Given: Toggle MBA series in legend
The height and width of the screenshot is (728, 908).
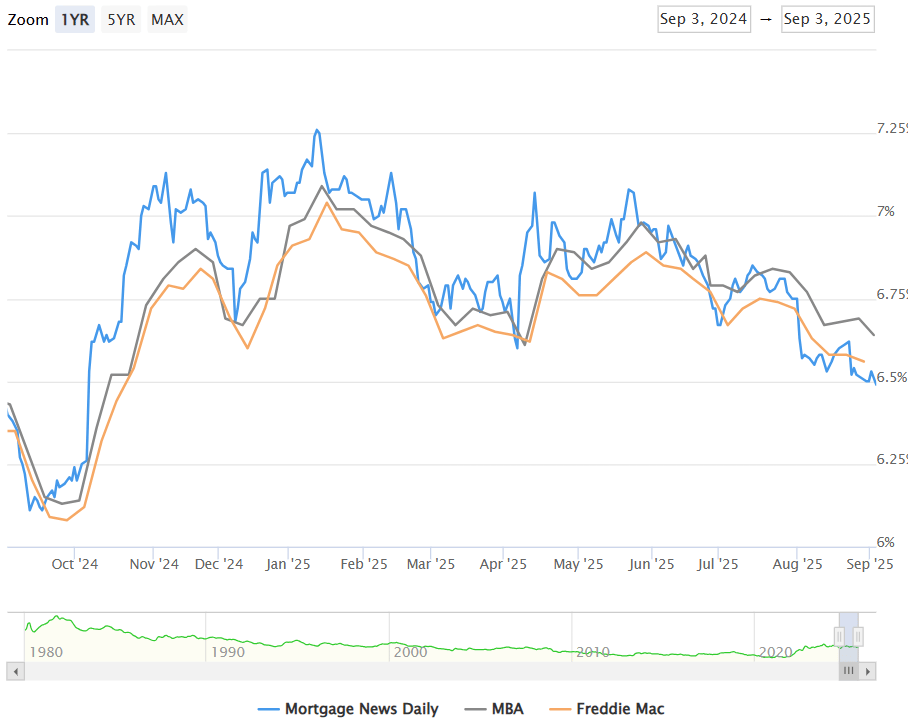Looking at the screenshot, I should click(494, 709).
